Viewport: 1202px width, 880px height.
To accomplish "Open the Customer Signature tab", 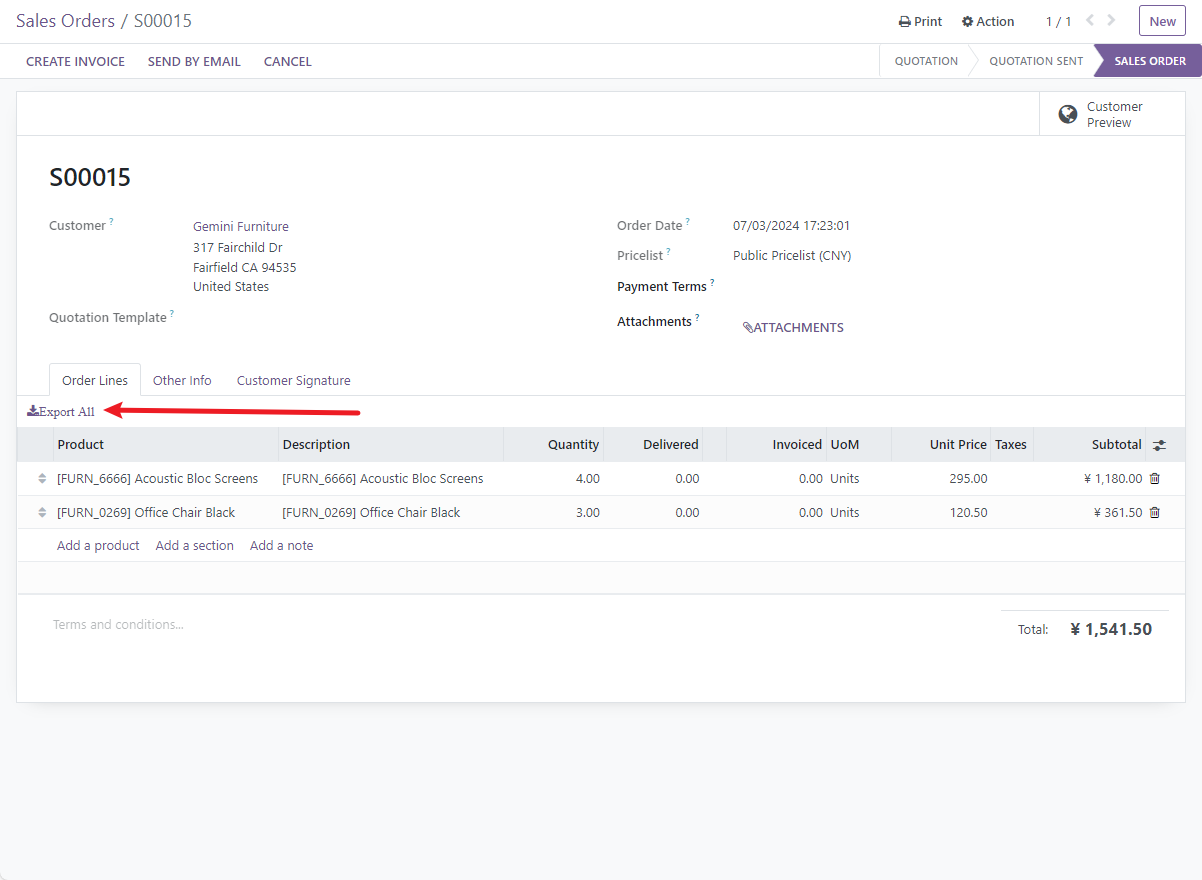I will pos(294,380).
